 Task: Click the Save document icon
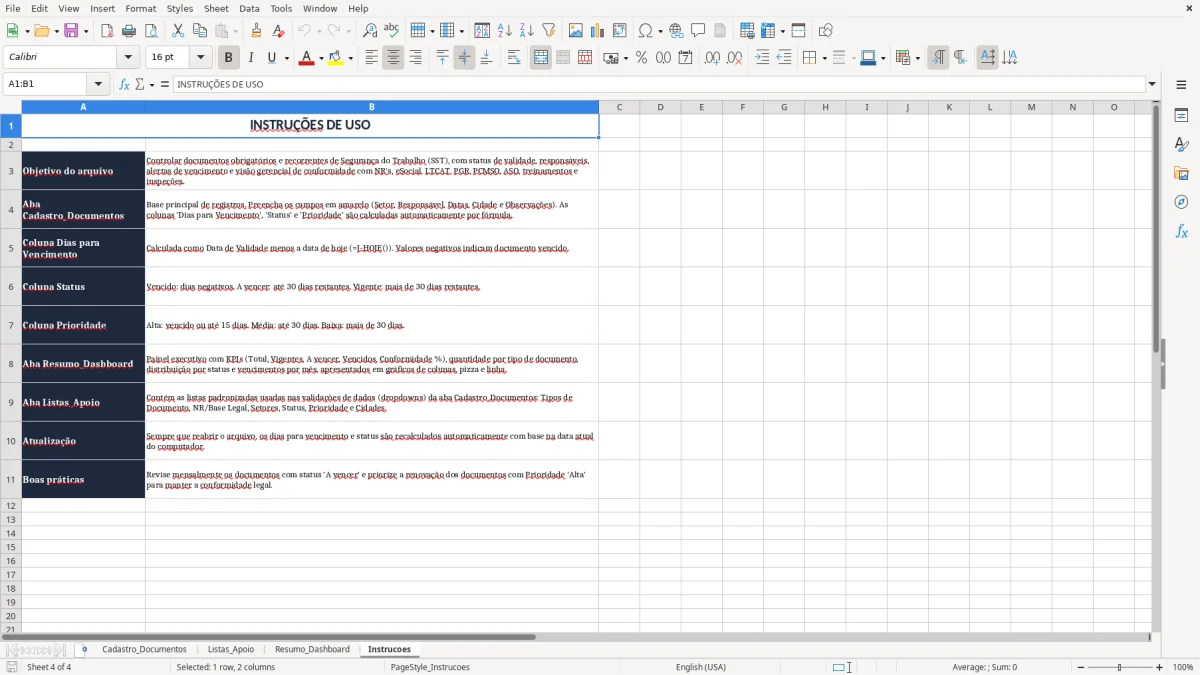coord(71,31)
